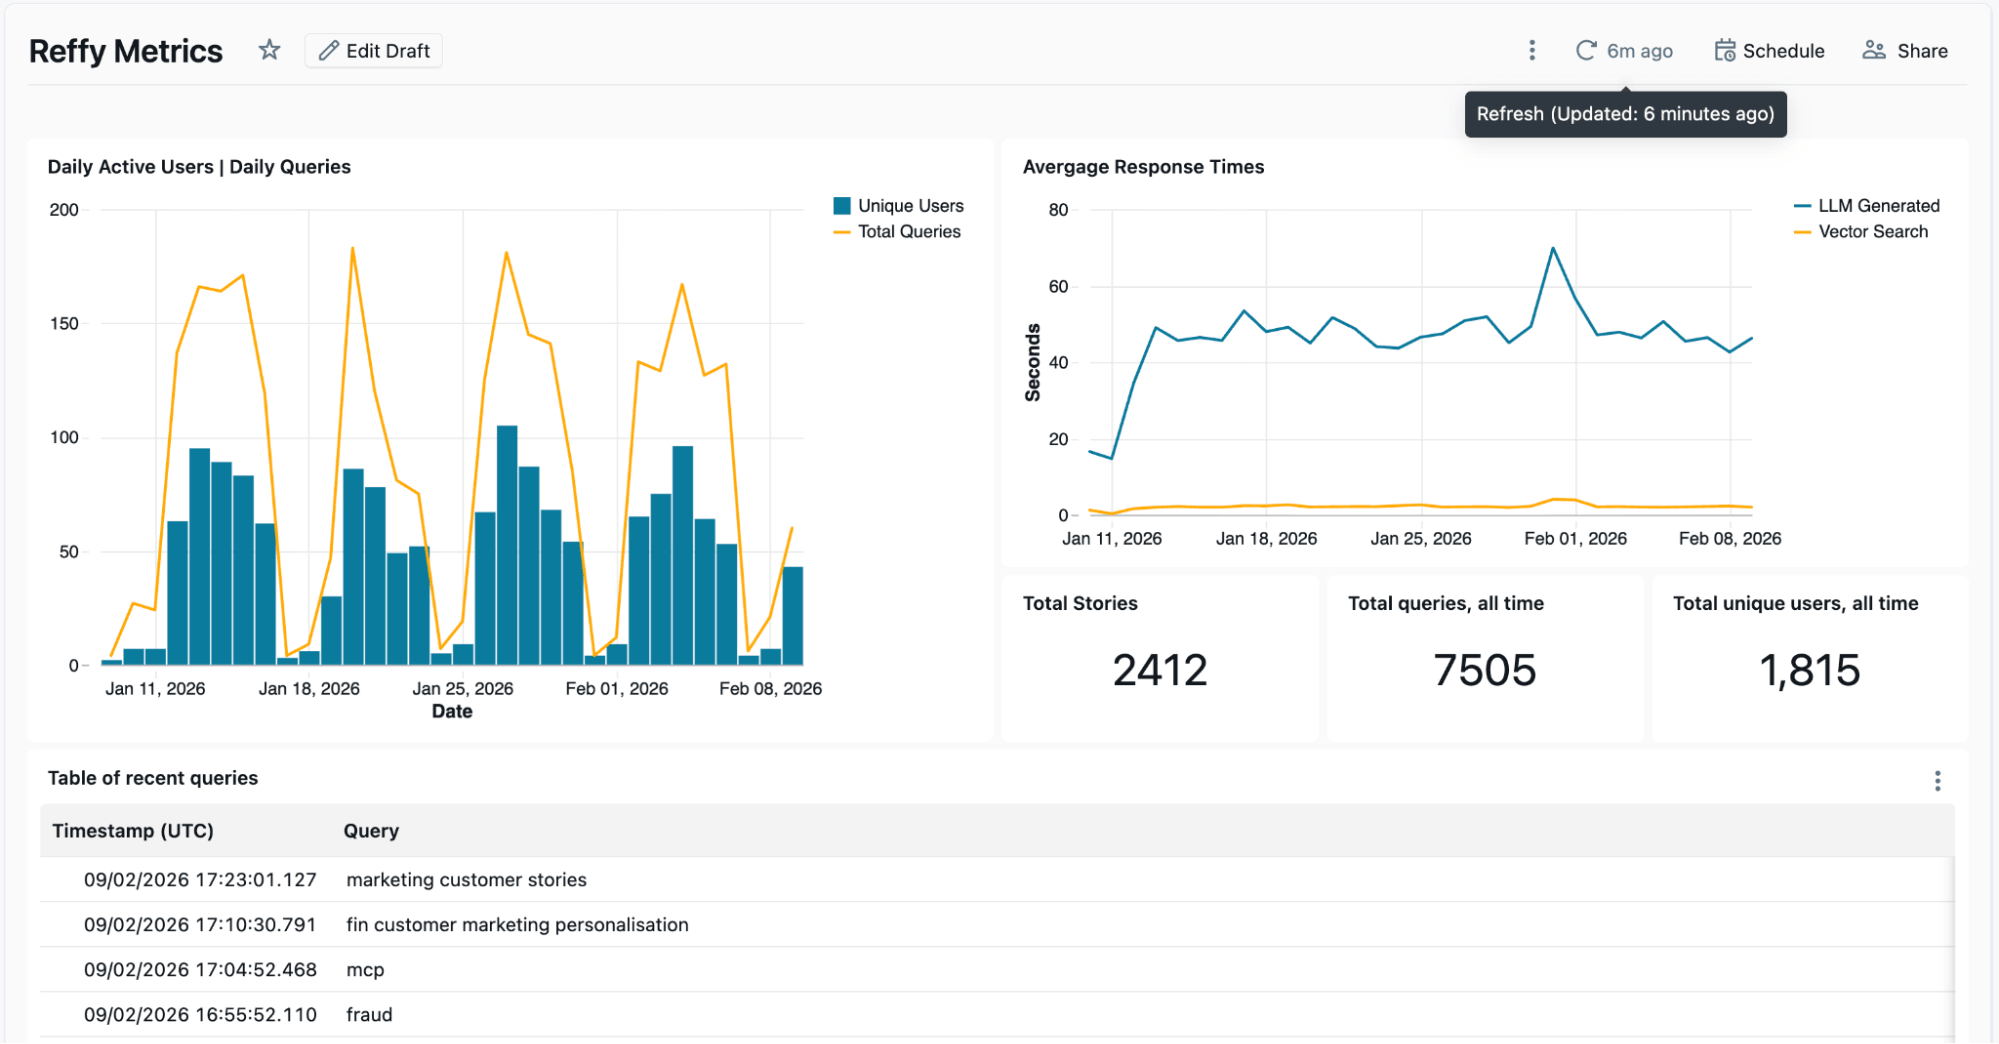Star the Reffy Metrics dashboard as favorite
The width and height of the screenshot is (1999, 1044).
coord(269,50)
